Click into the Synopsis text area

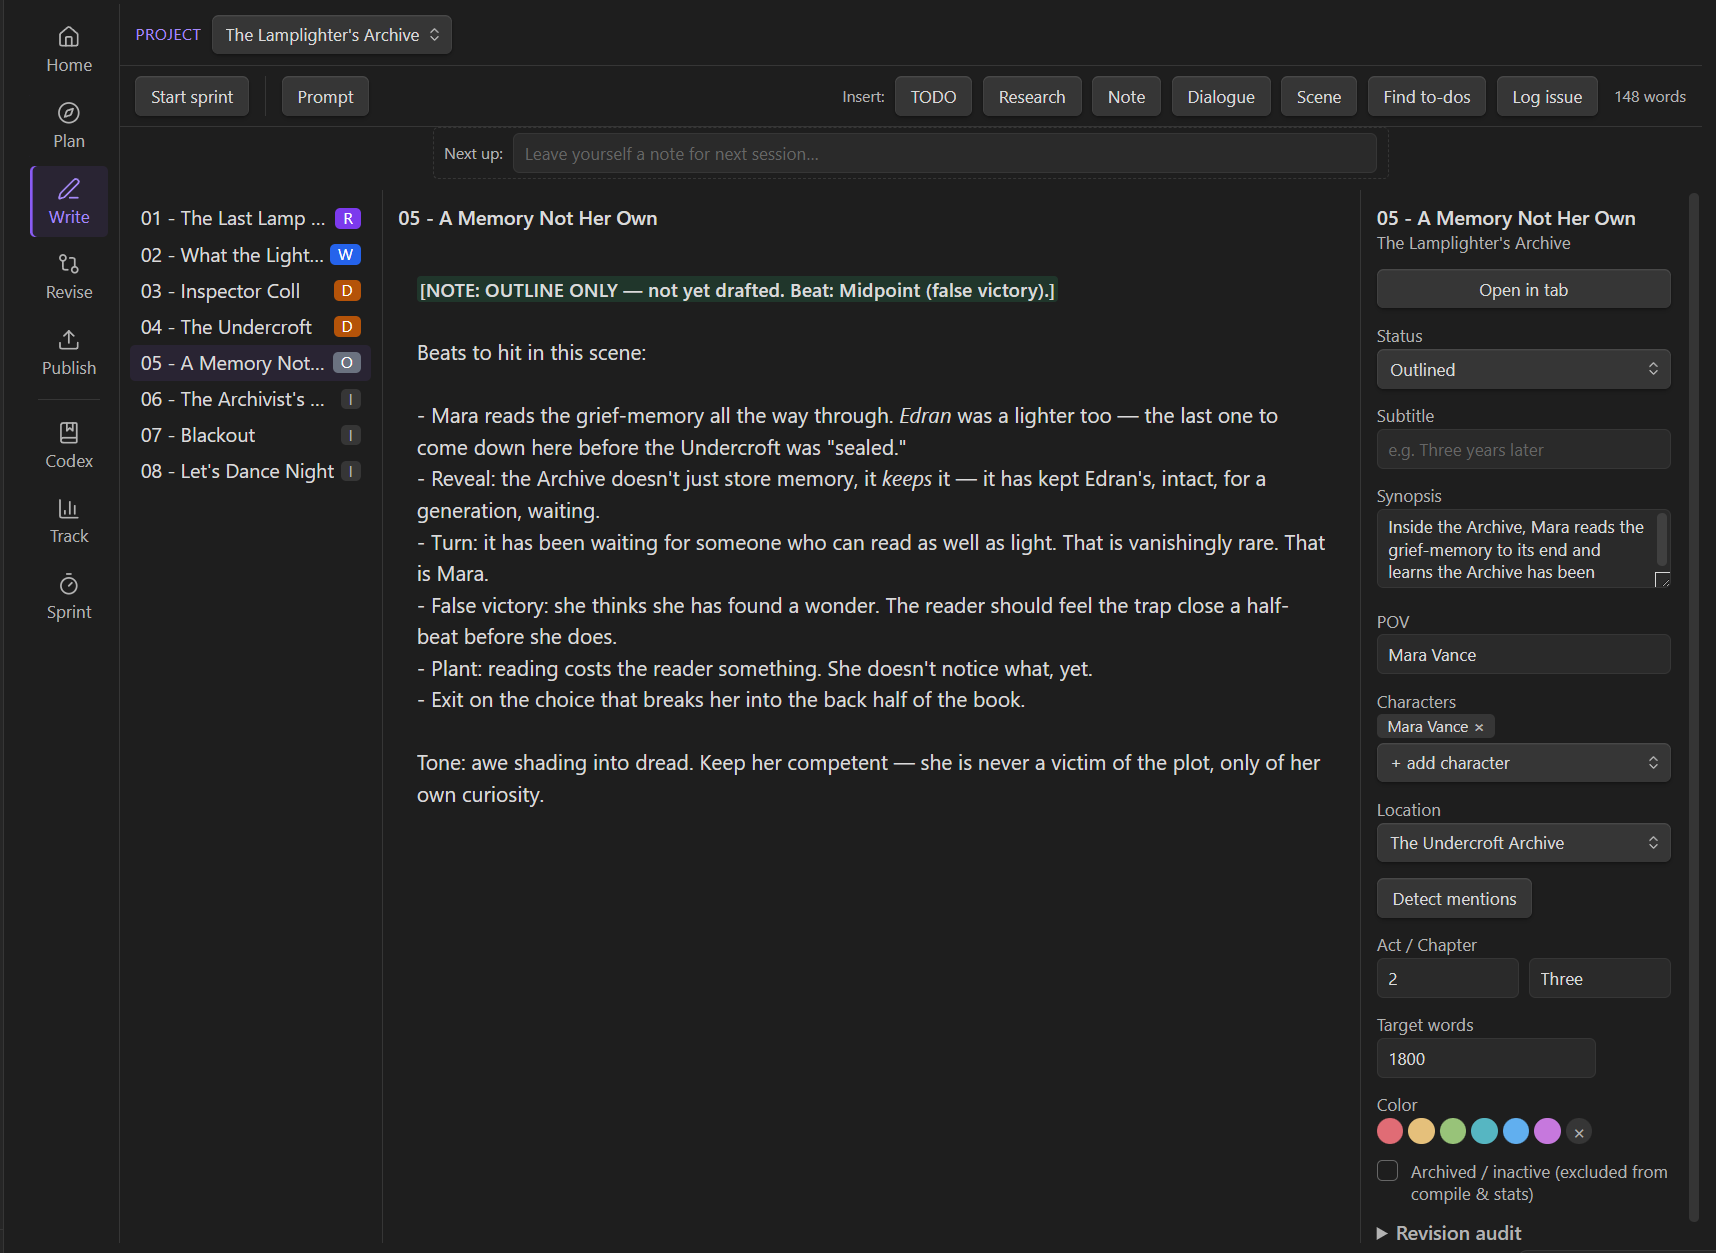[1518, 549]
